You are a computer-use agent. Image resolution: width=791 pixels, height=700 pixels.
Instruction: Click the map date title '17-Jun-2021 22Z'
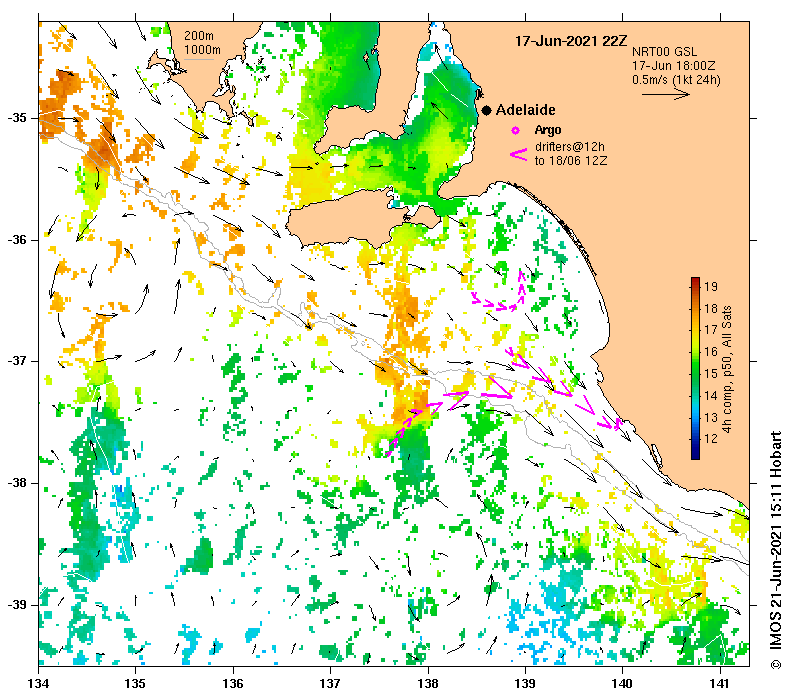(571, 41)
